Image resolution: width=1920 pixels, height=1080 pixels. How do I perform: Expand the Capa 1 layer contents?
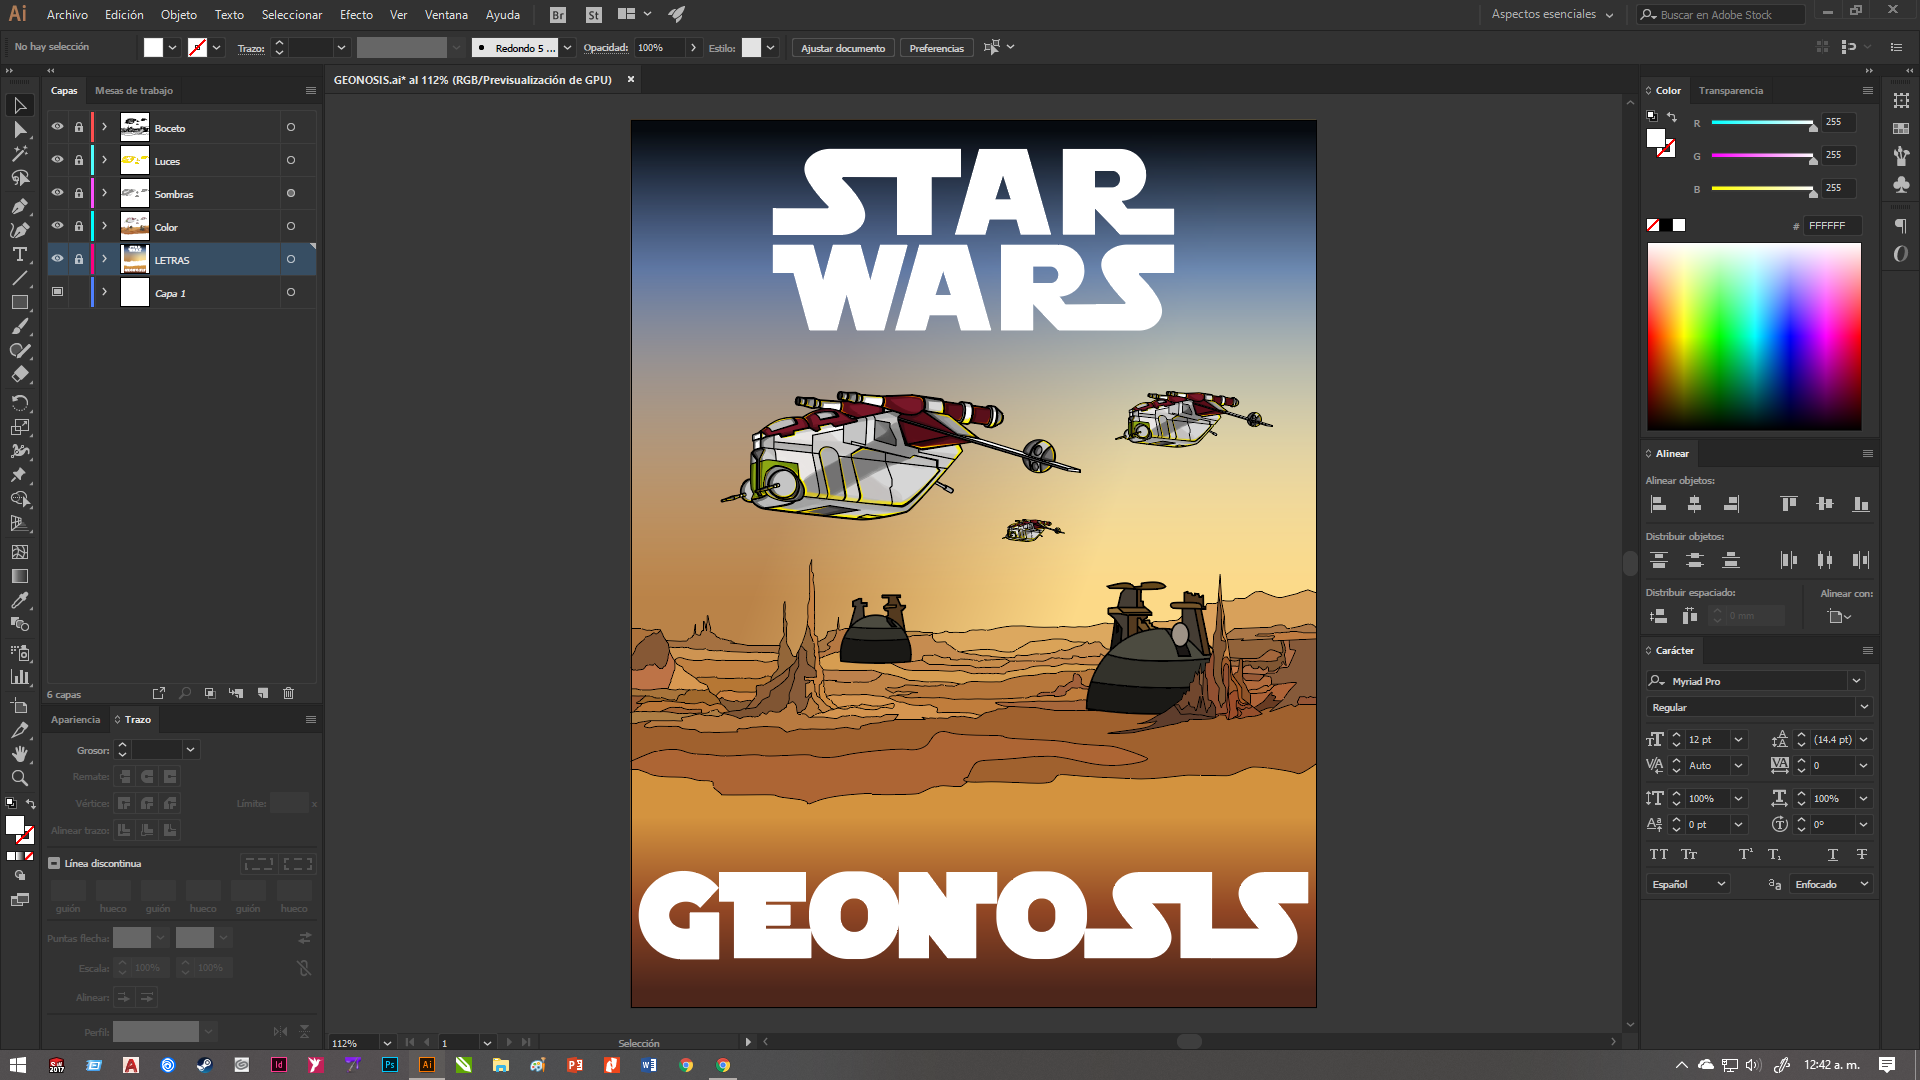(x=104, y=292)
